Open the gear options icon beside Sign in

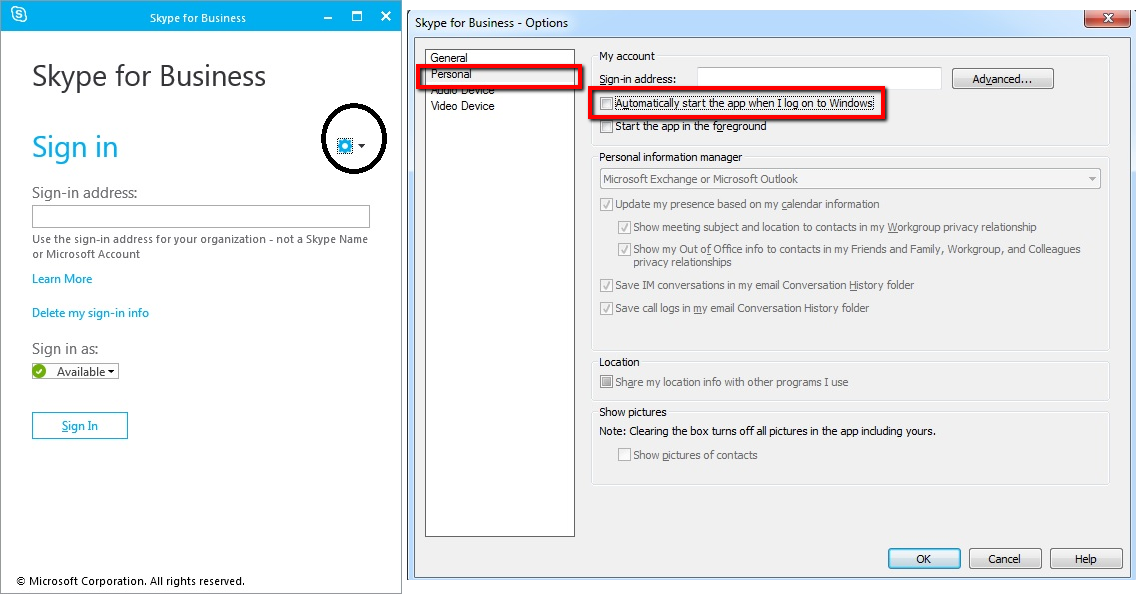[345, 146]
